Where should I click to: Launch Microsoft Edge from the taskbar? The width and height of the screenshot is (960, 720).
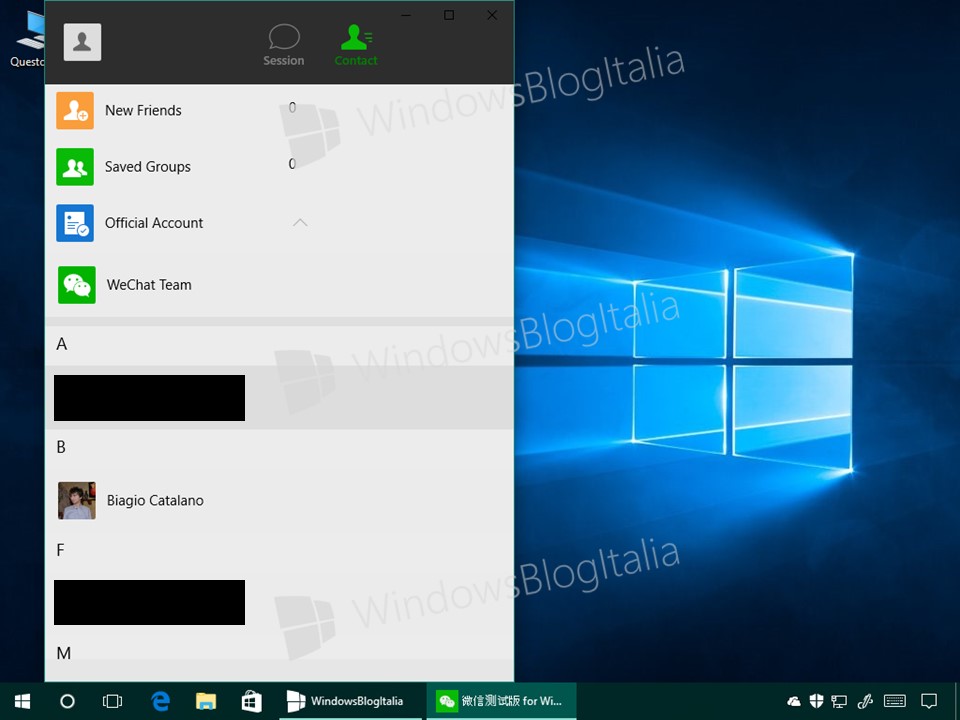coord(160,701)
